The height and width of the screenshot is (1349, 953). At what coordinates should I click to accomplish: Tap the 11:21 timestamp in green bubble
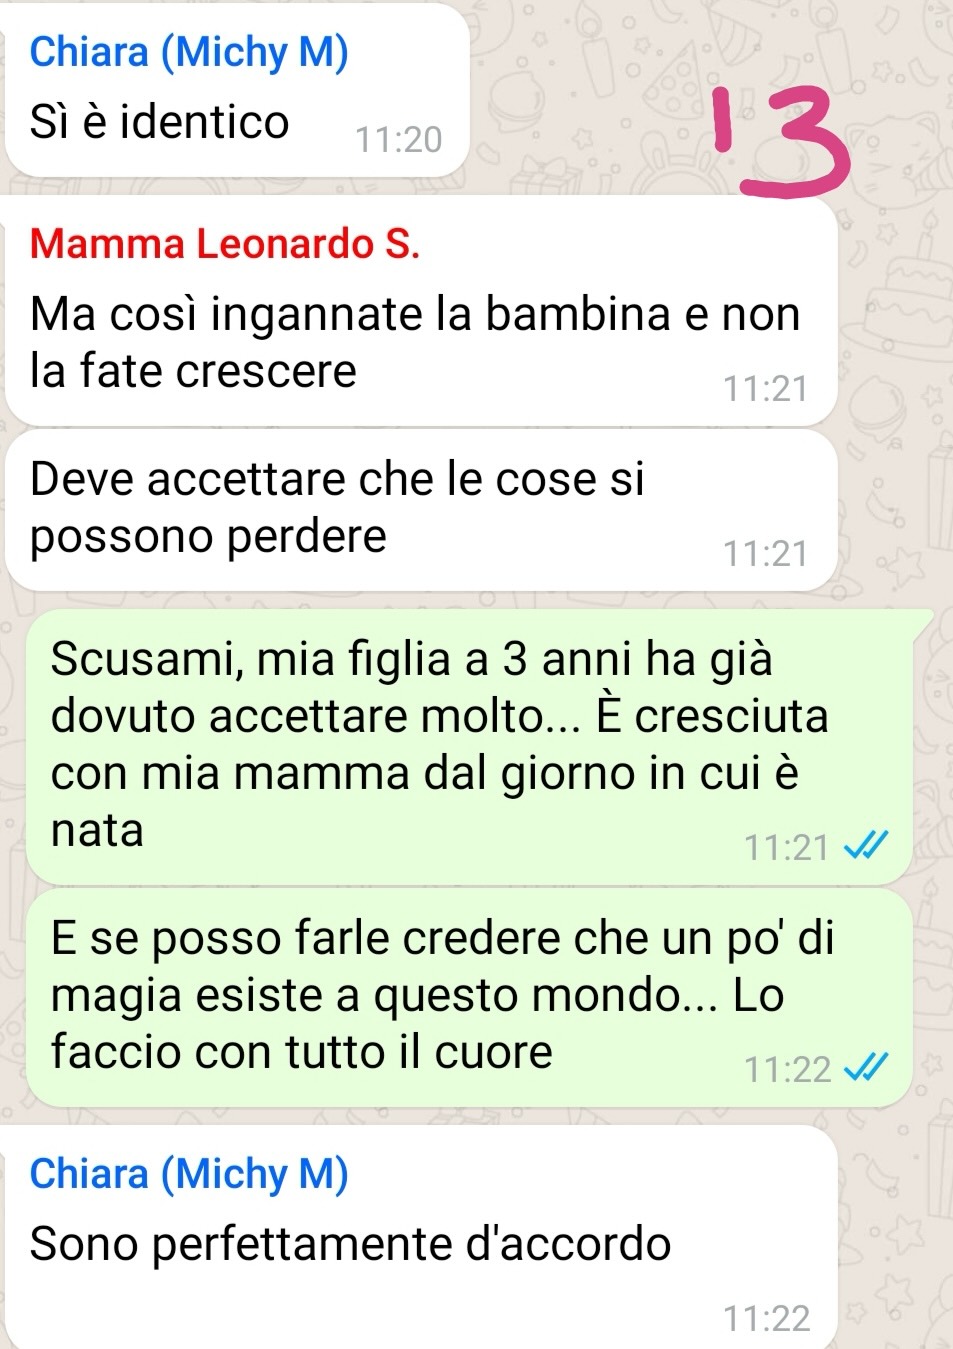tap(787, 848)
